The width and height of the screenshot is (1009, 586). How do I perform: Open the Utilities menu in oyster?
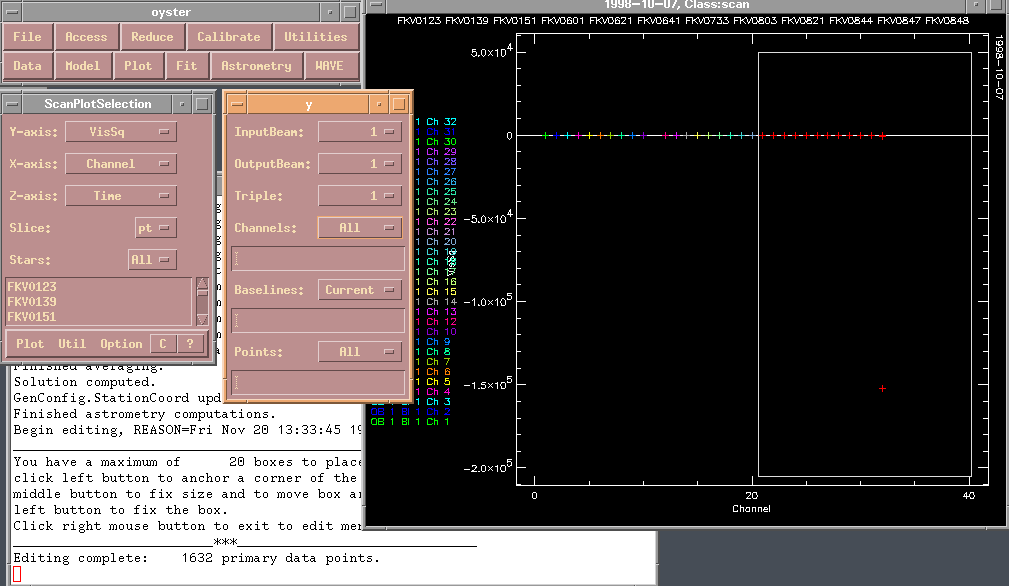(315, 37)
